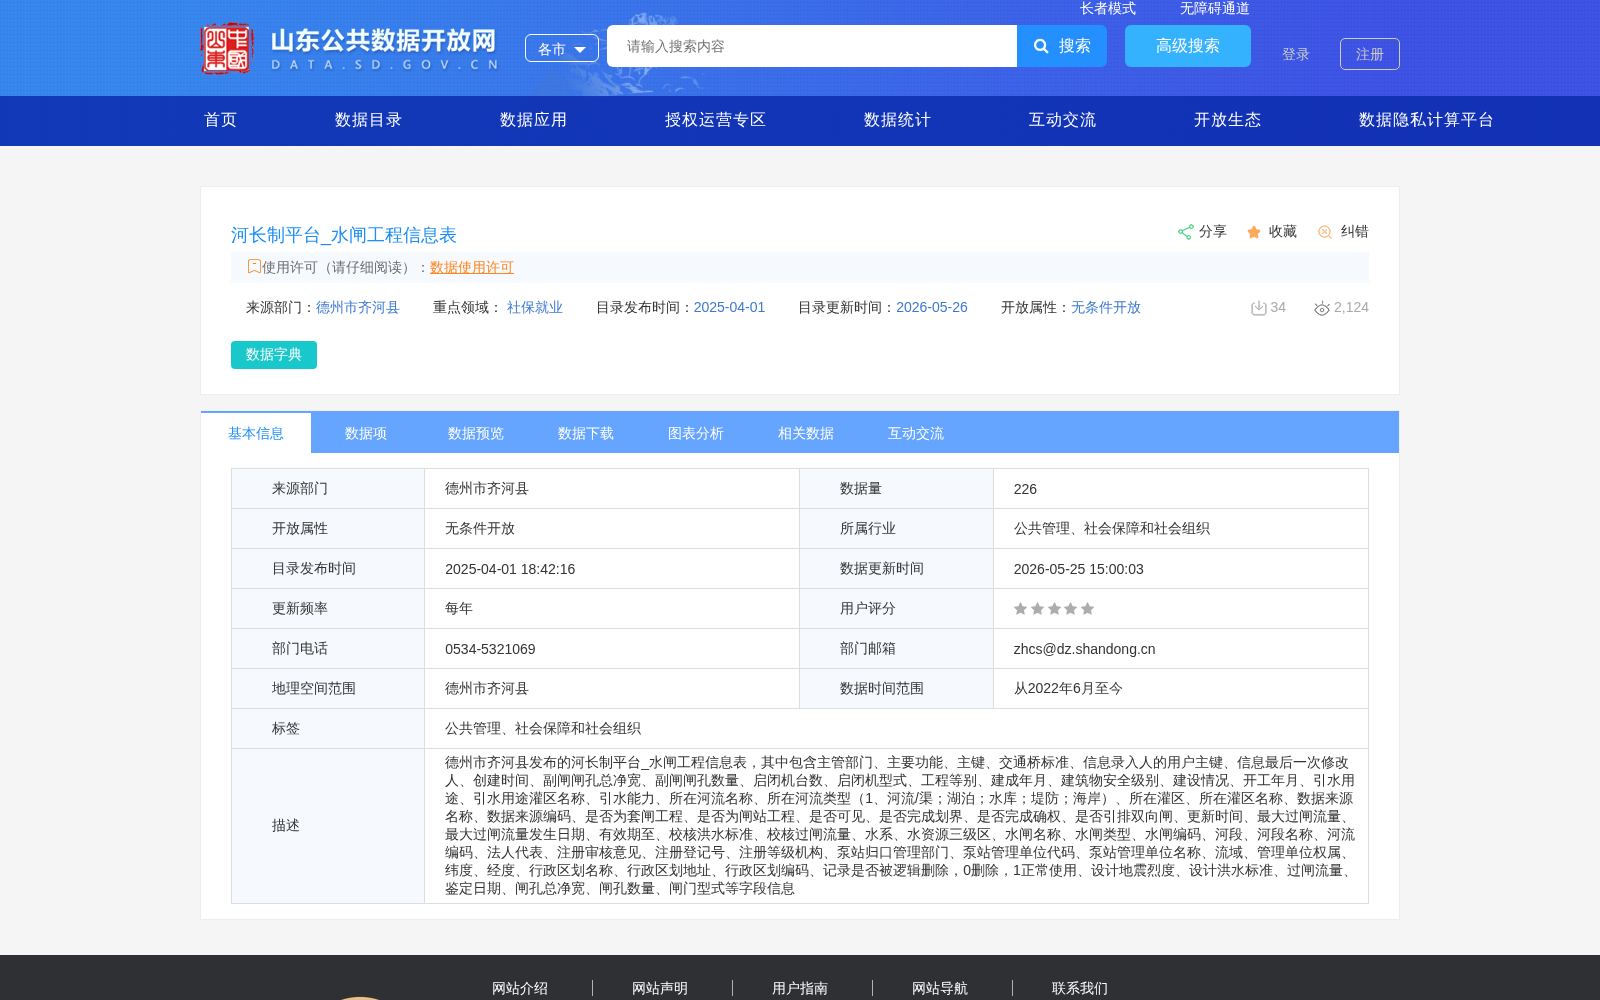This screenshot has width=1600, height=1000.
Task: Switch to the 数据项 tab
Action: click(366, 433)
